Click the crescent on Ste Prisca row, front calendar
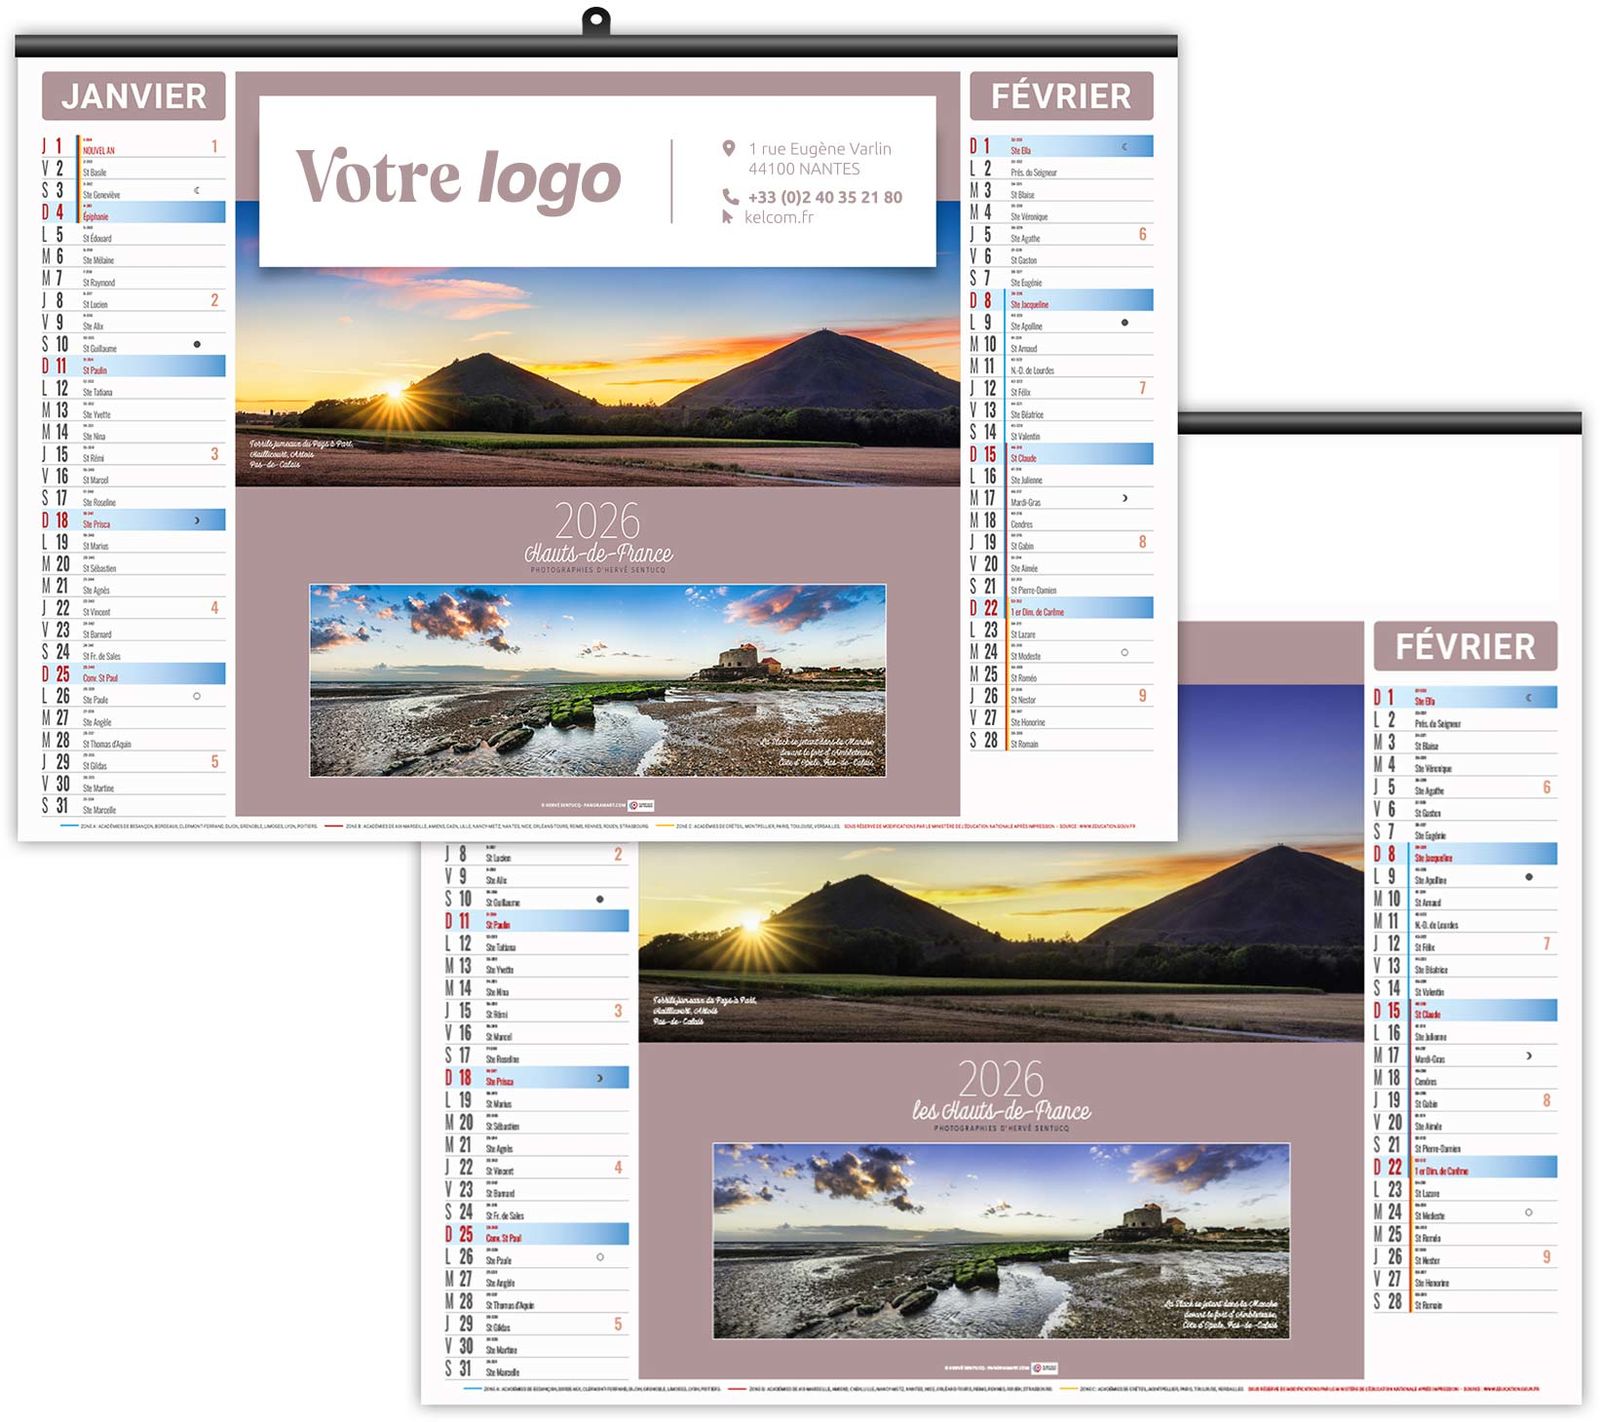 point(197,520)
